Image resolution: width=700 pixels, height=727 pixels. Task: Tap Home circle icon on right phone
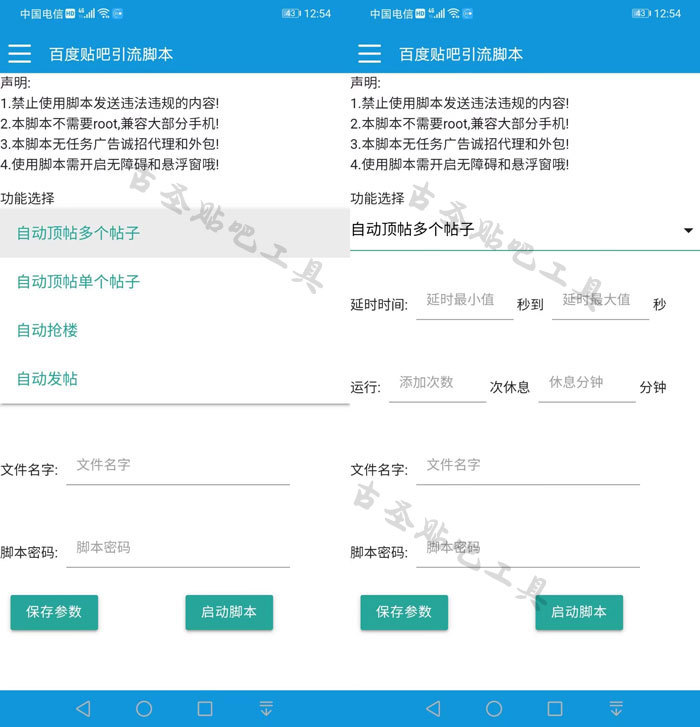[x=494, y=708]
